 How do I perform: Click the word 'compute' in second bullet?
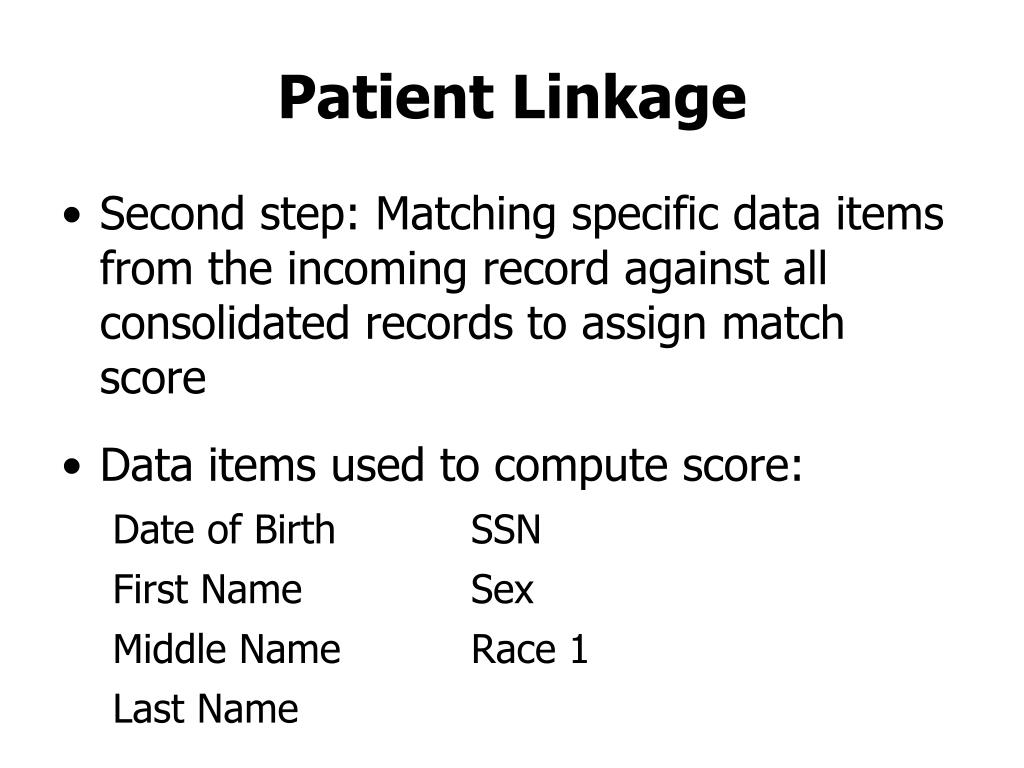(x=580, y=466)
